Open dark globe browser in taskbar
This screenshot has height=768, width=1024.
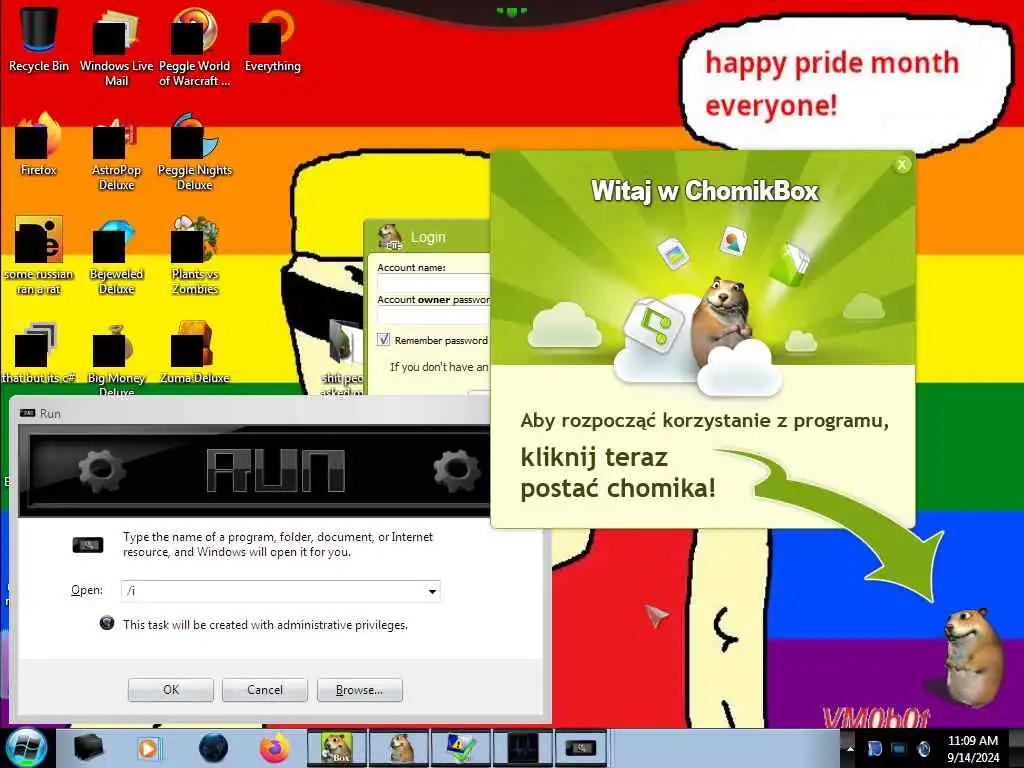coord(213,748)
